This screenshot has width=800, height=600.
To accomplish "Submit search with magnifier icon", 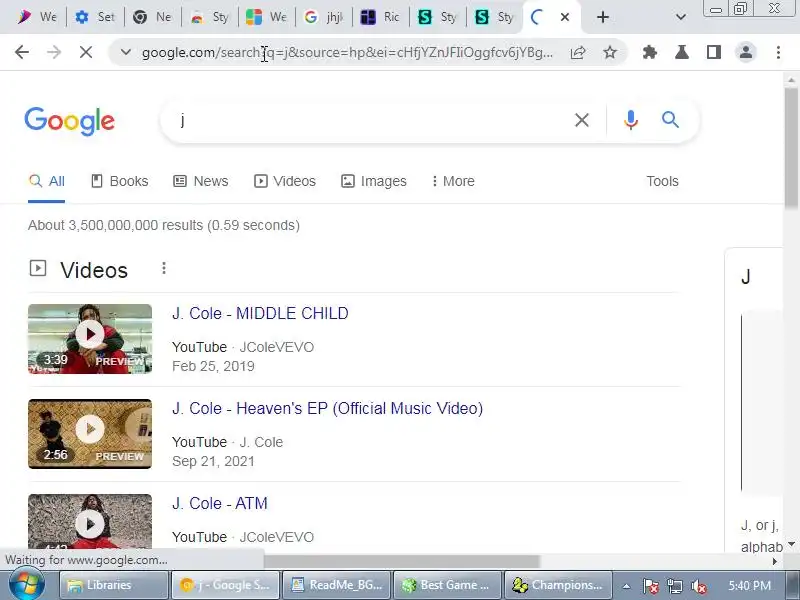I will [x=670, y=120].
